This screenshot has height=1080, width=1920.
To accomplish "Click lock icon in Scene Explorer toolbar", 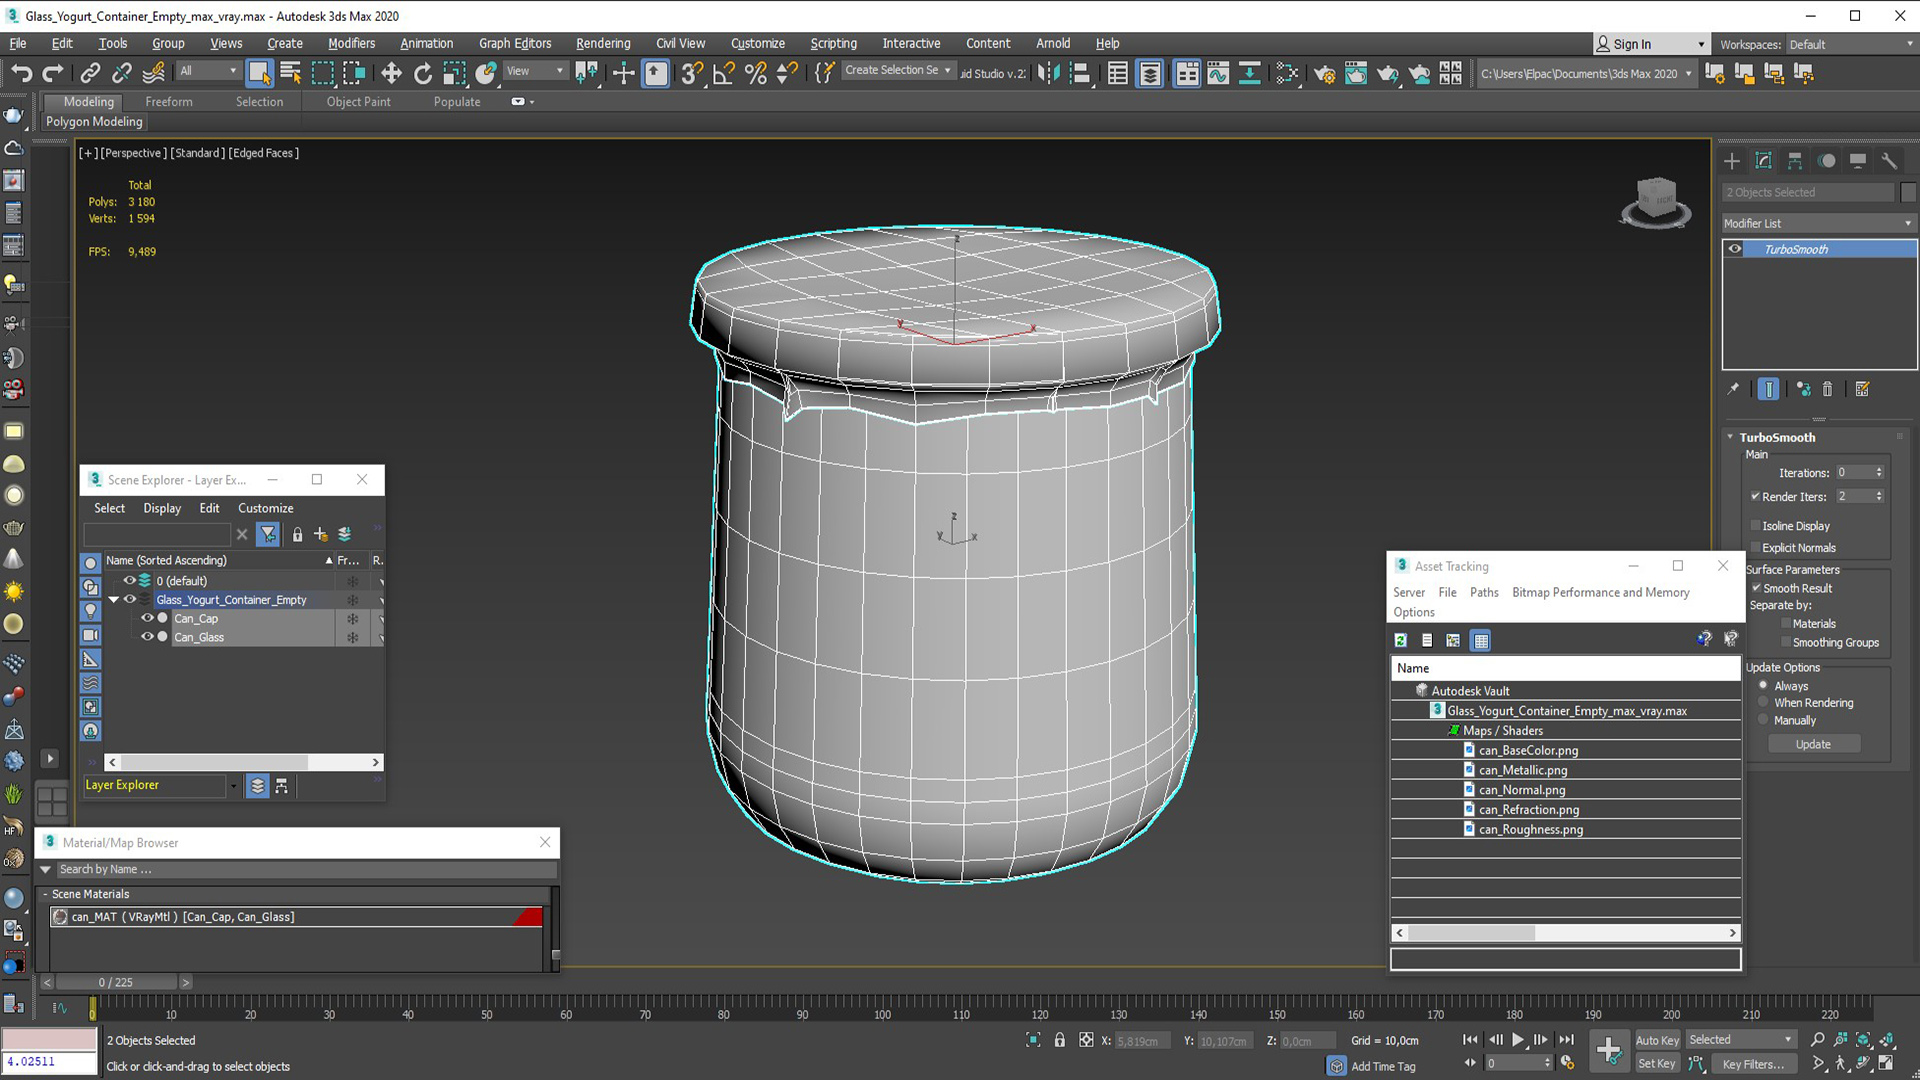I will [297, 535].
